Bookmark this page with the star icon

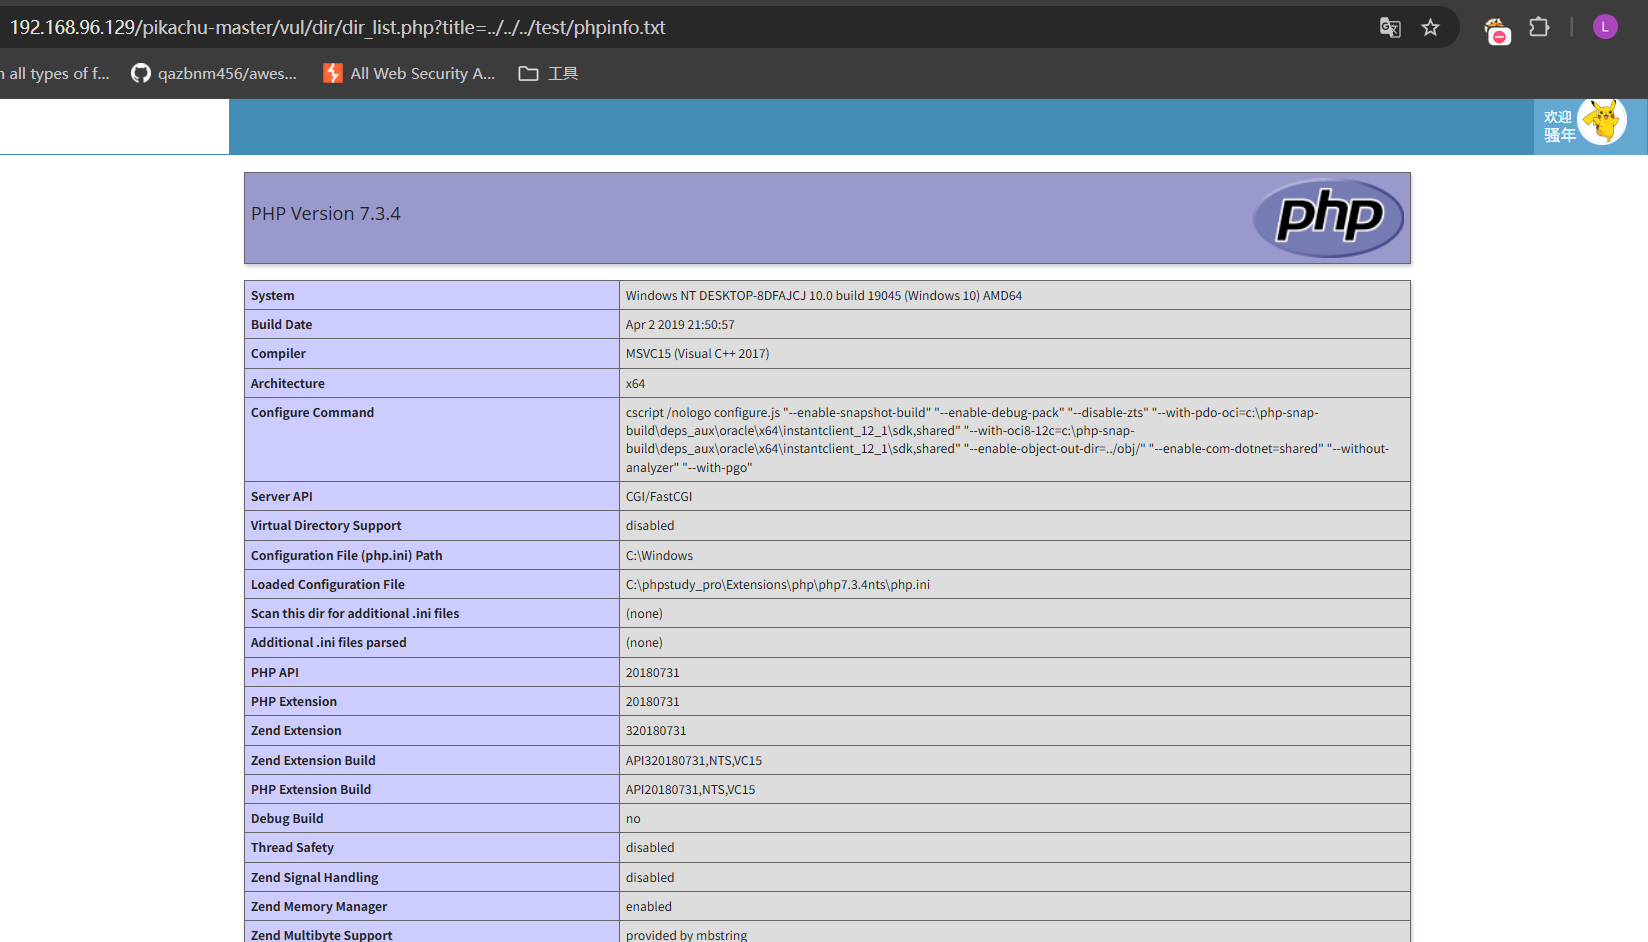1430,28
